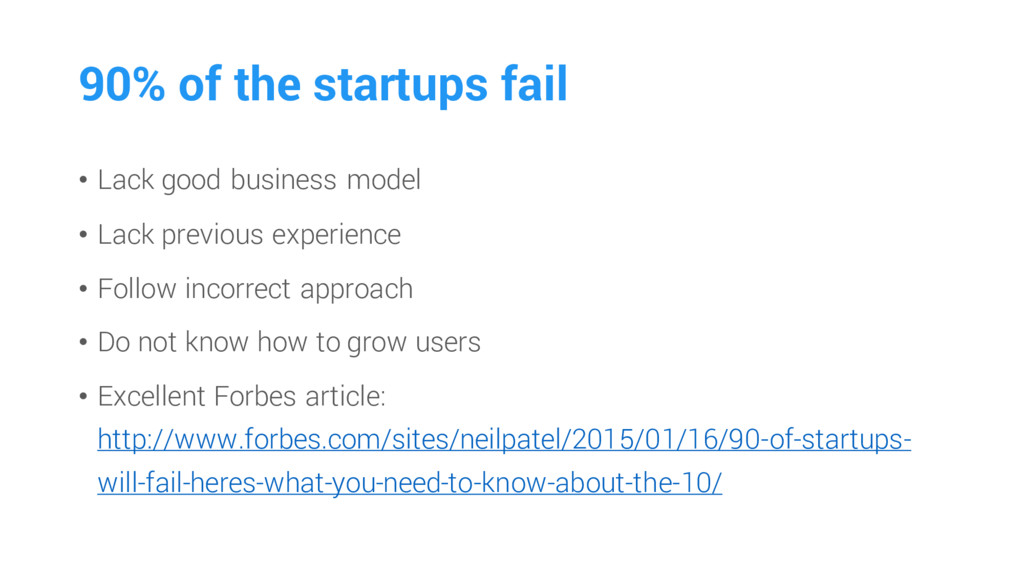This screenshot has width=1024, height=576.
Task: Click the "Do not know how to grow users" line
Action: coord(289,343)
